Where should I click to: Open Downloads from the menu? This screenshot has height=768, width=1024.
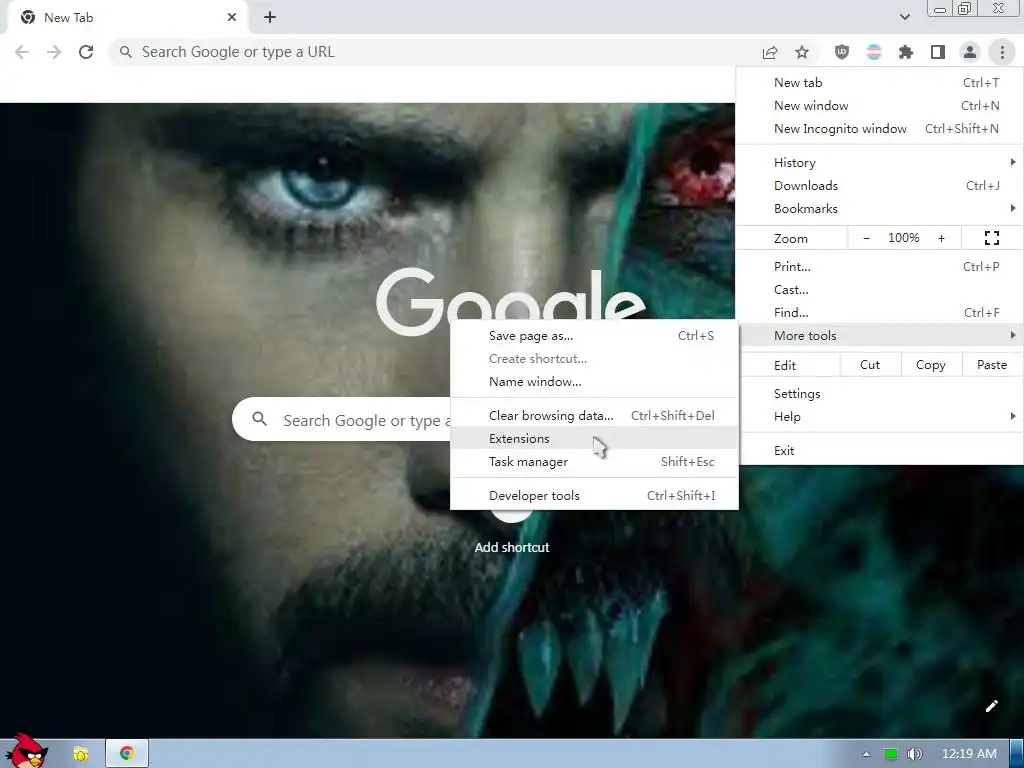pos(879,185)
